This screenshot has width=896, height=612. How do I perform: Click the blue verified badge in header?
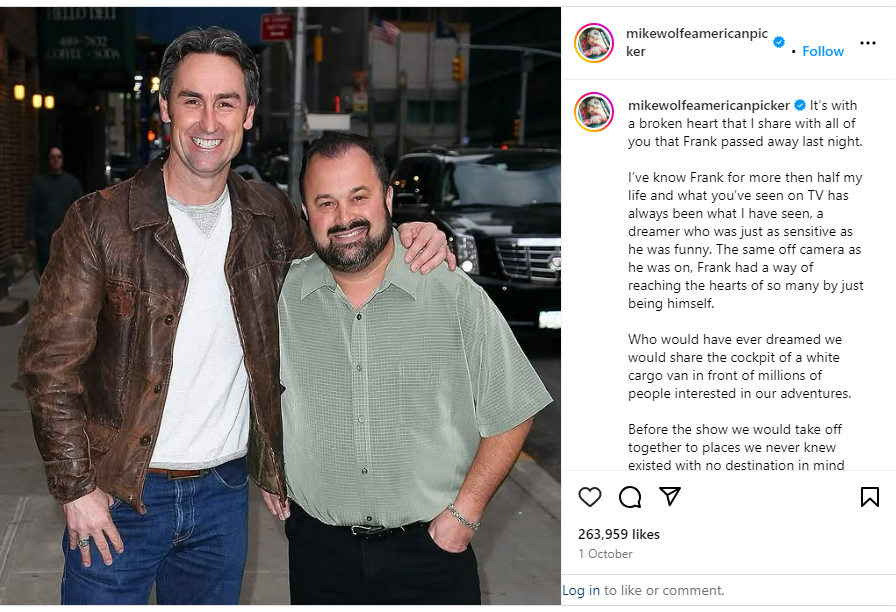tap(778, 42)
